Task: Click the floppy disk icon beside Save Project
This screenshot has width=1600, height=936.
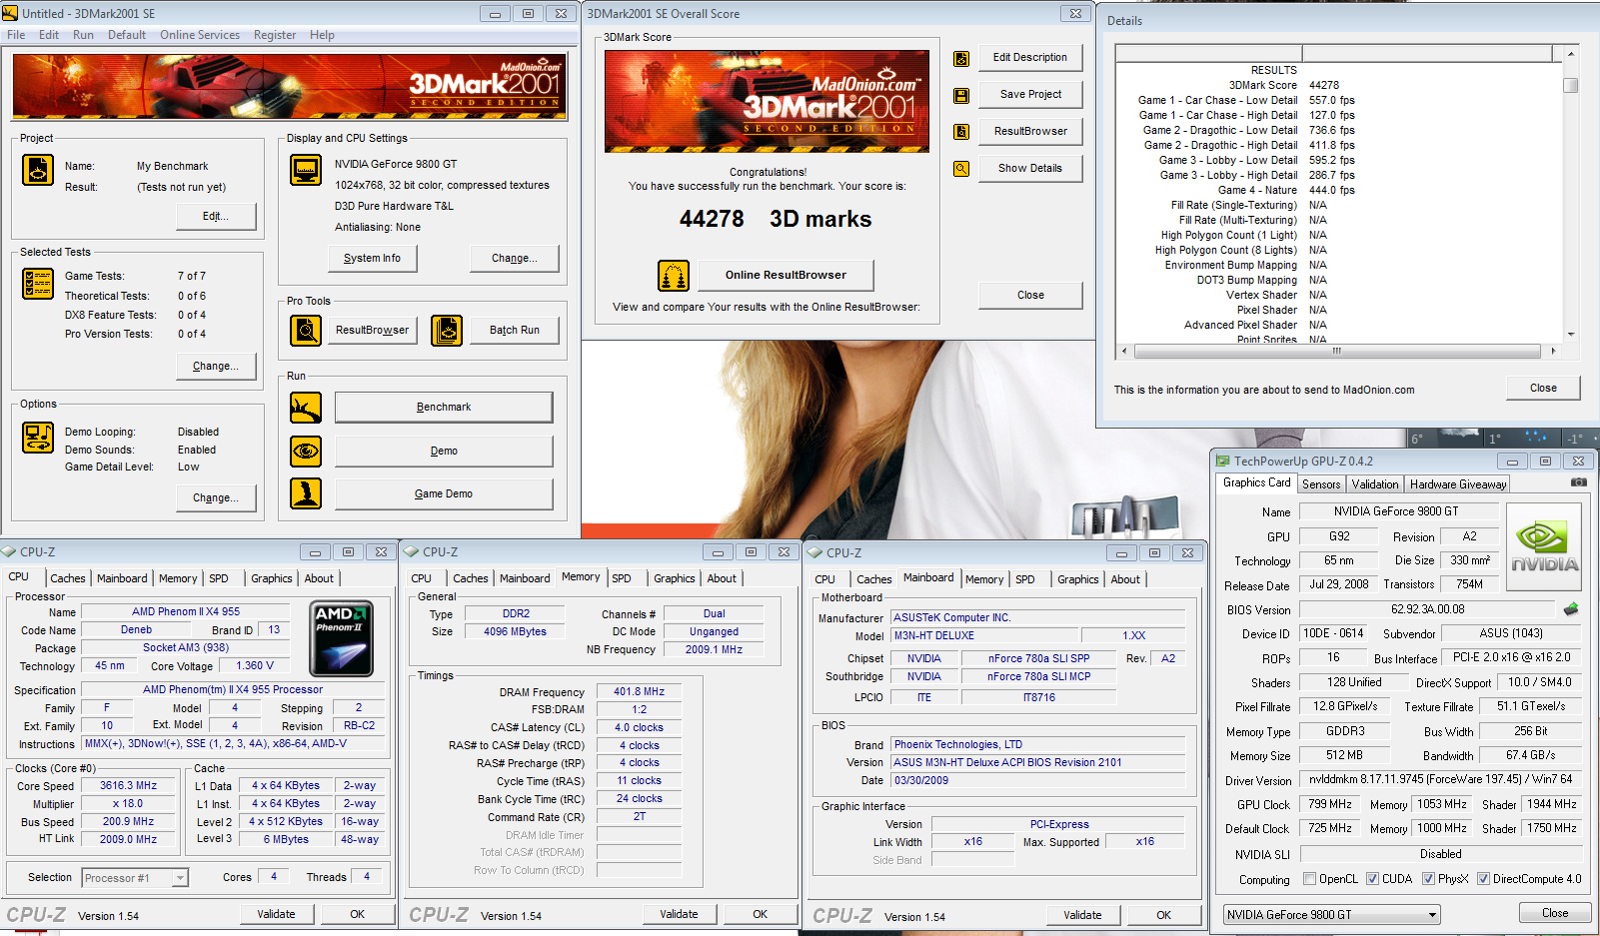Action: pos(961,96)
